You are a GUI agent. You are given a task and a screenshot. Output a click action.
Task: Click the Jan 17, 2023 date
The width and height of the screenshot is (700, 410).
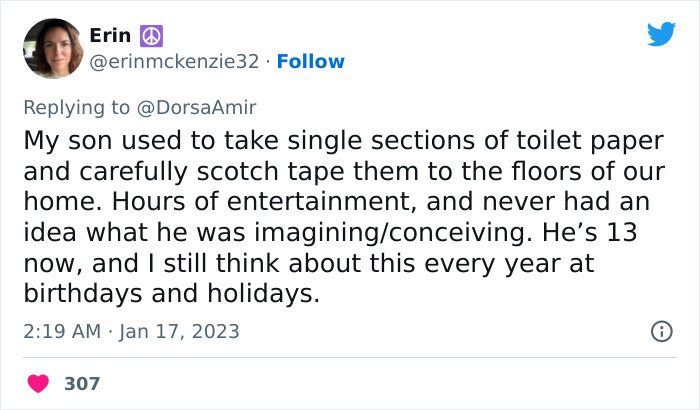180,331
